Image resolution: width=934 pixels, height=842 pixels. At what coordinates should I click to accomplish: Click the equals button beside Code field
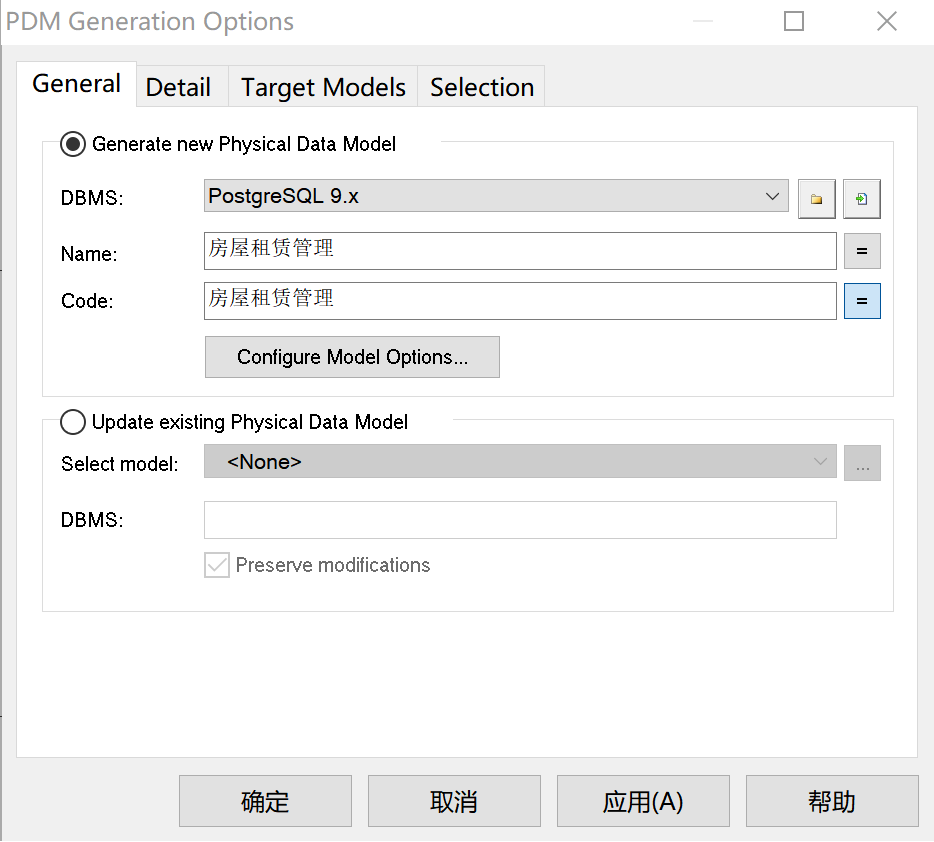pyautogui.click(x=861, y=301)
